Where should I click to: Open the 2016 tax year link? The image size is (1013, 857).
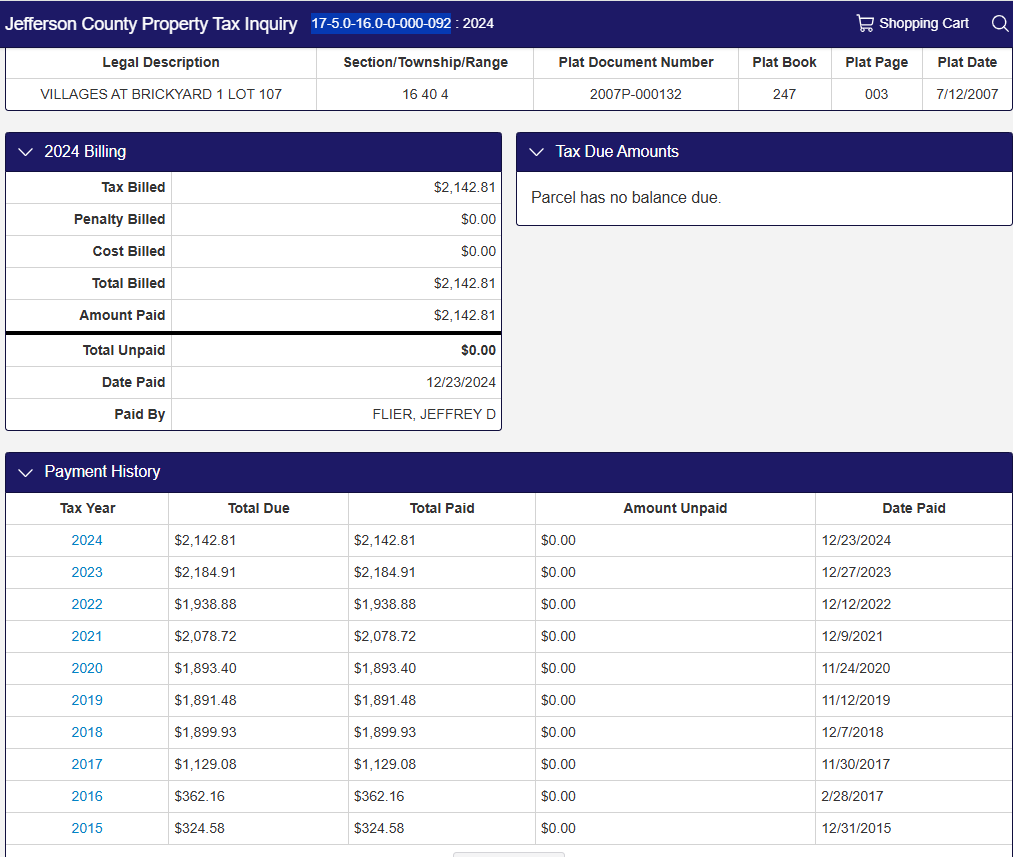point(87,796)
